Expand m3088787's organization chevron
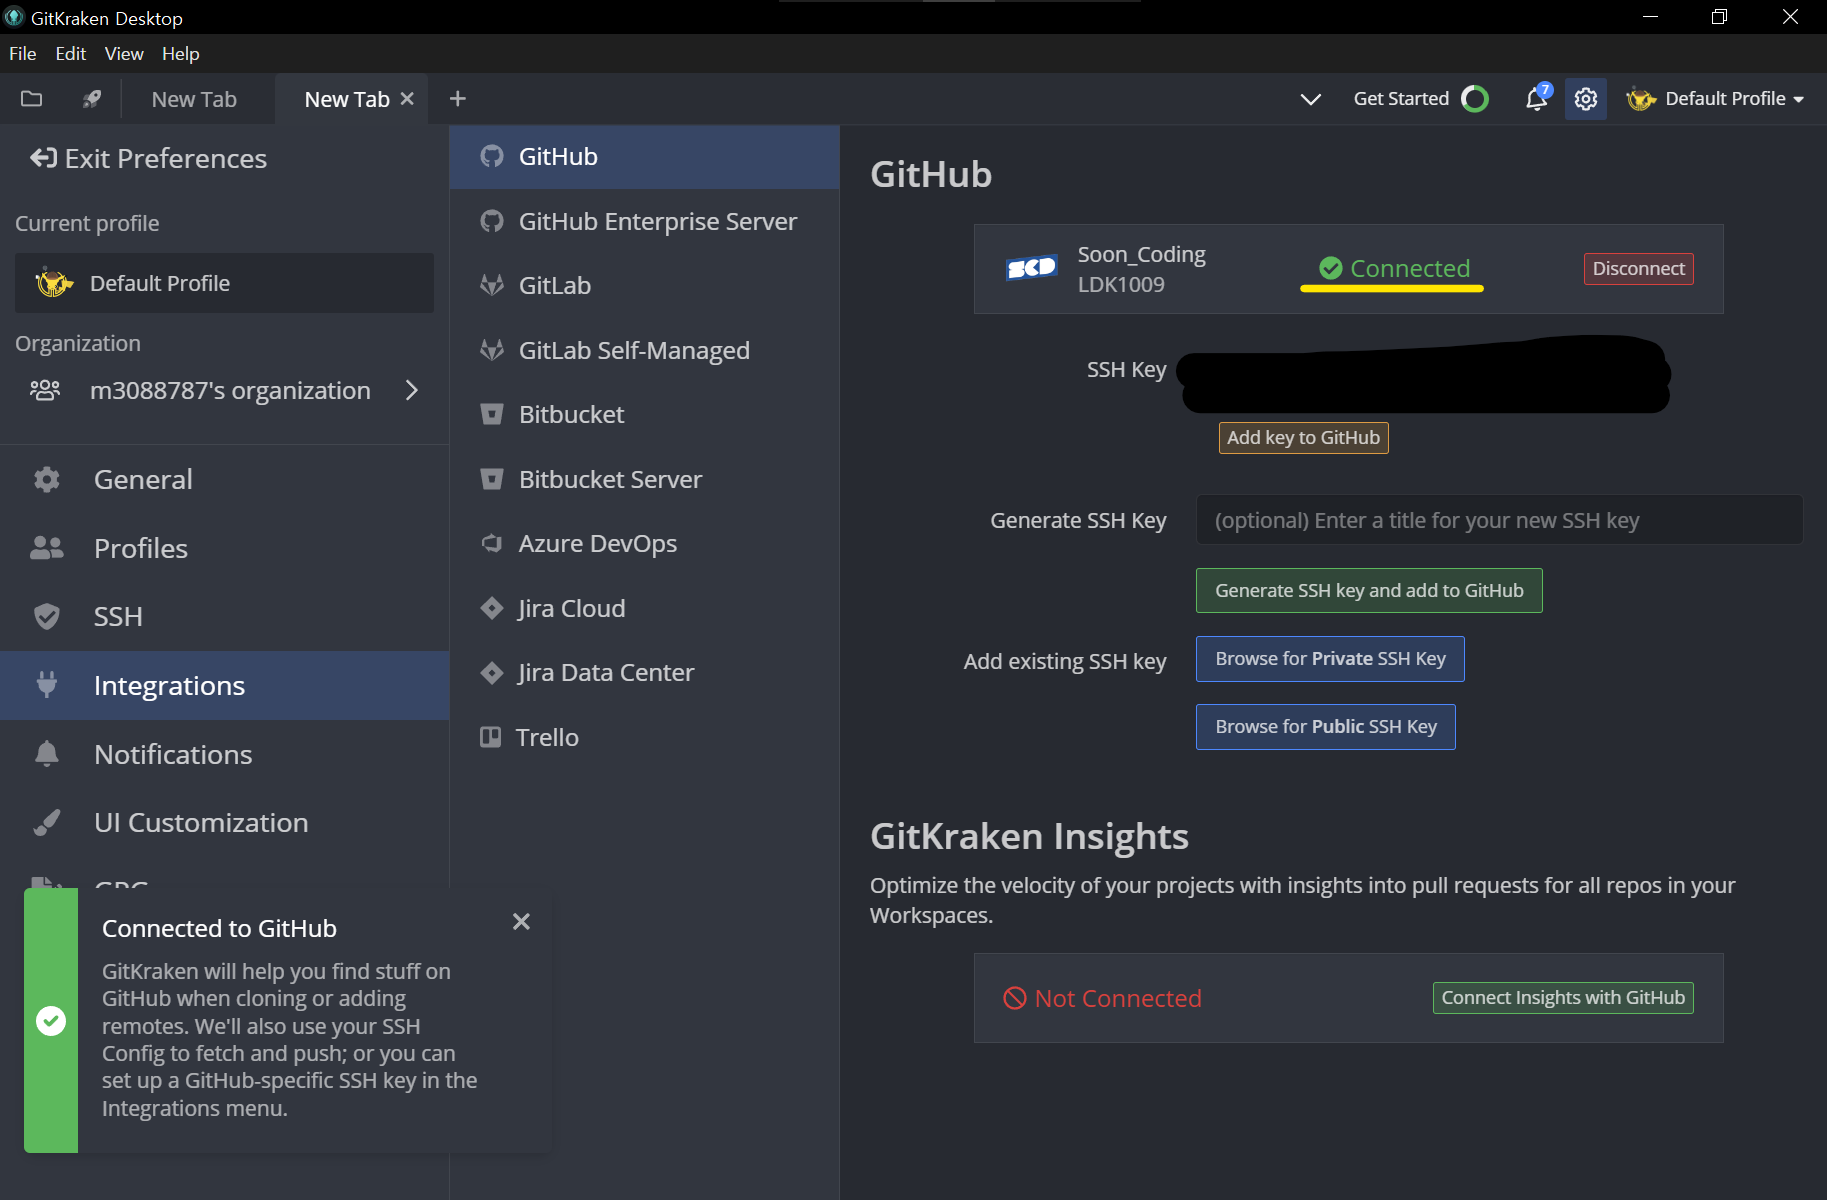1827x1200 pixels. pos(412,390)
